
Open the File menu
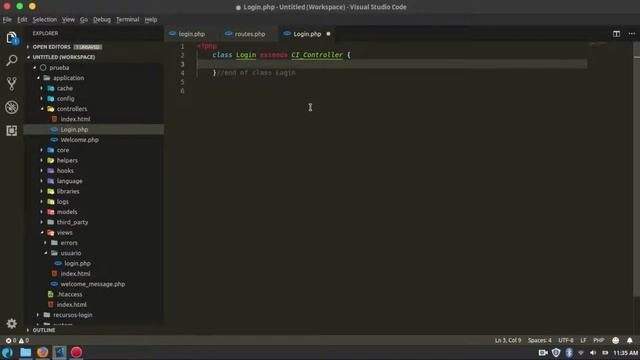[7, 20]
